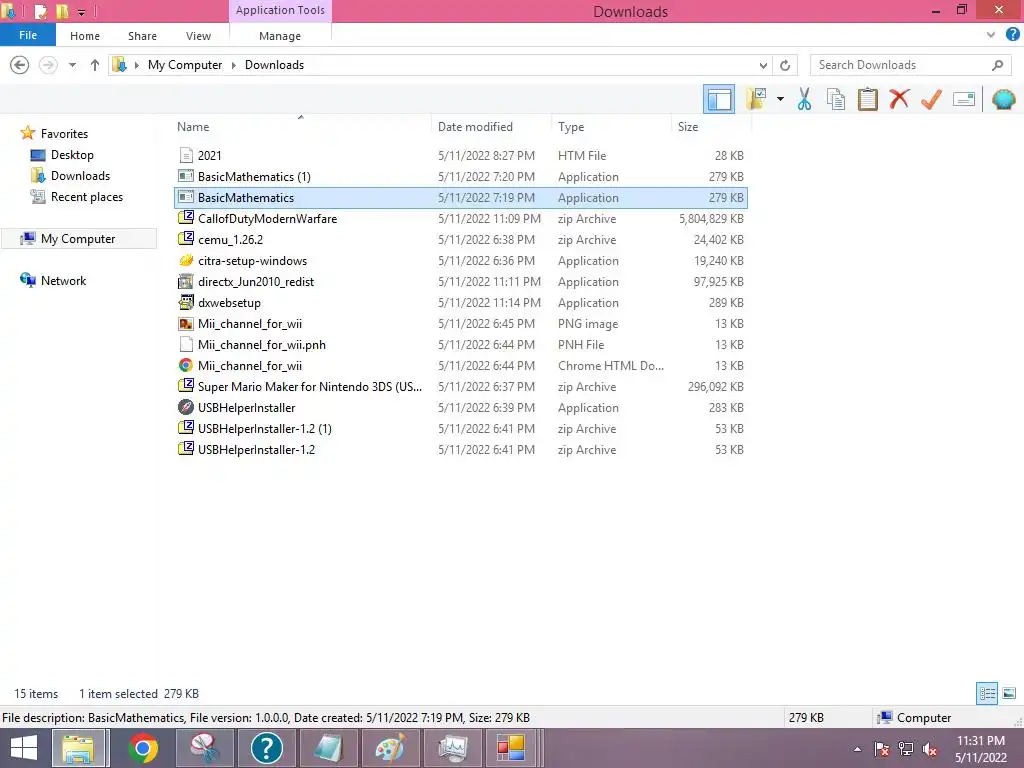Image resolution: width=1024 pixels, height=768 pixels.
Task: Click the search magnifier icon
Action: tap(997, 65)
